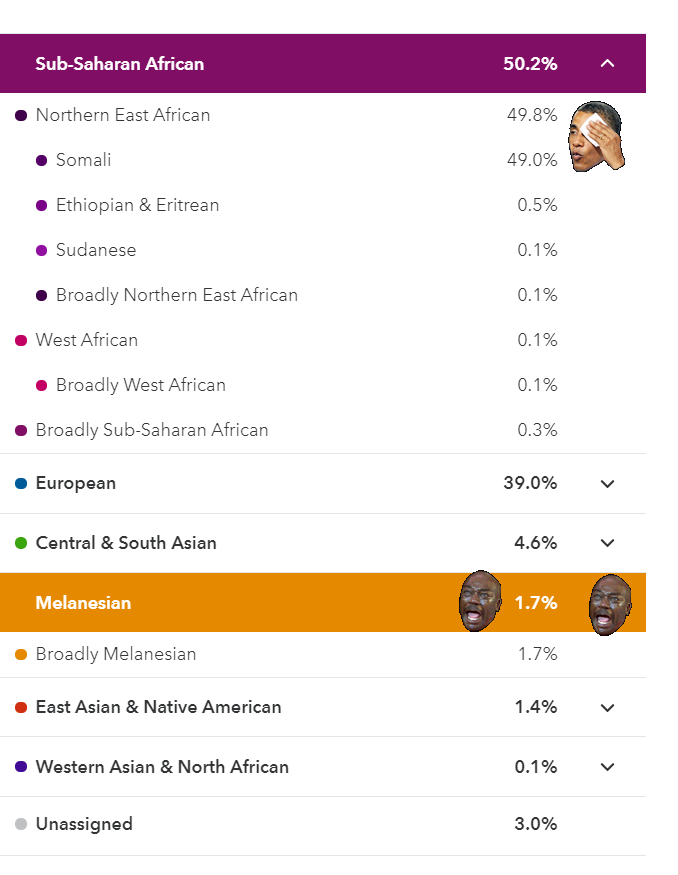This screenshot has height=875, width=678.
Task: Open the Ethiopian & Eritrean entry
Action: [x=137, y=205]
